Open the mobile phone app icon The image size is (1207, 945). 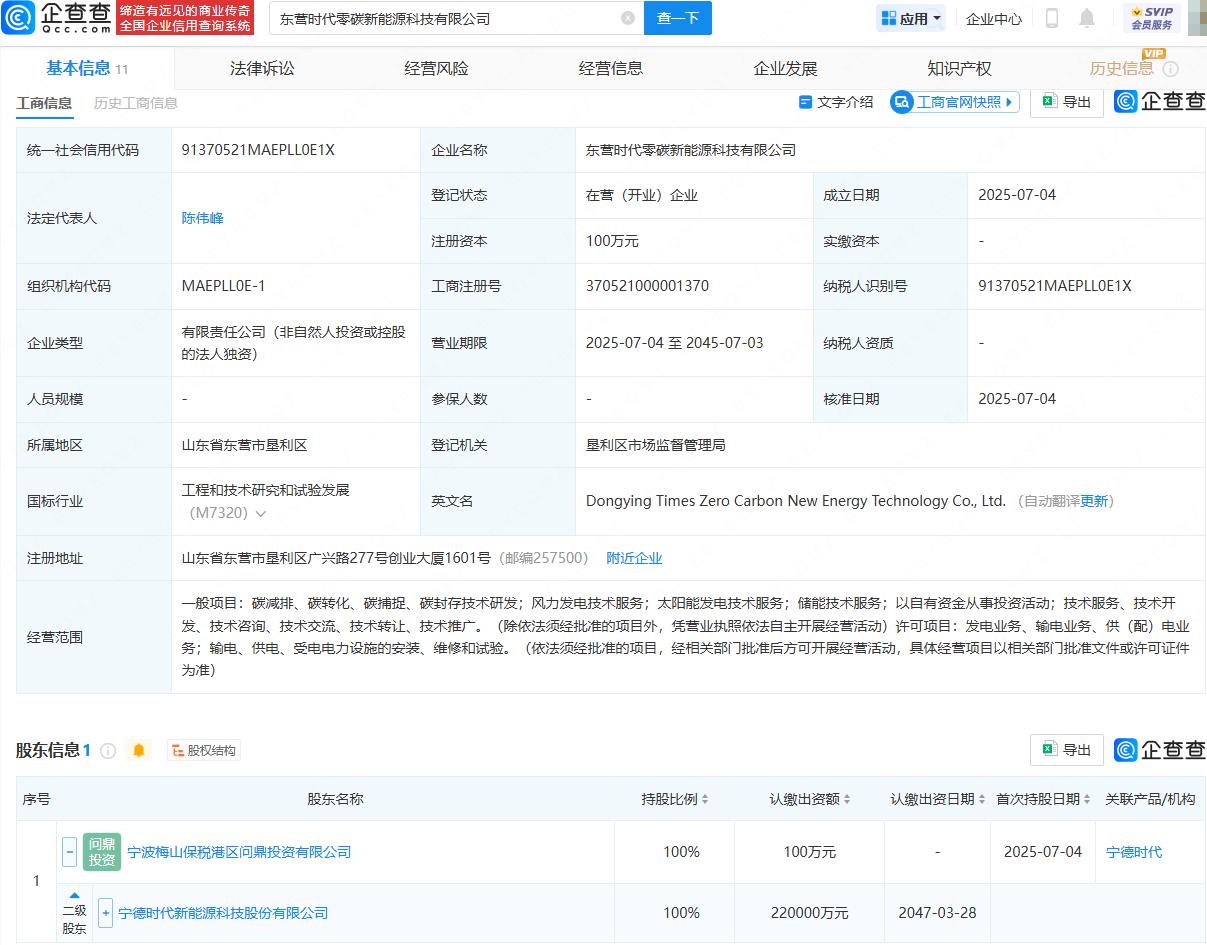pyautogui.click(x=1052, y=18)
